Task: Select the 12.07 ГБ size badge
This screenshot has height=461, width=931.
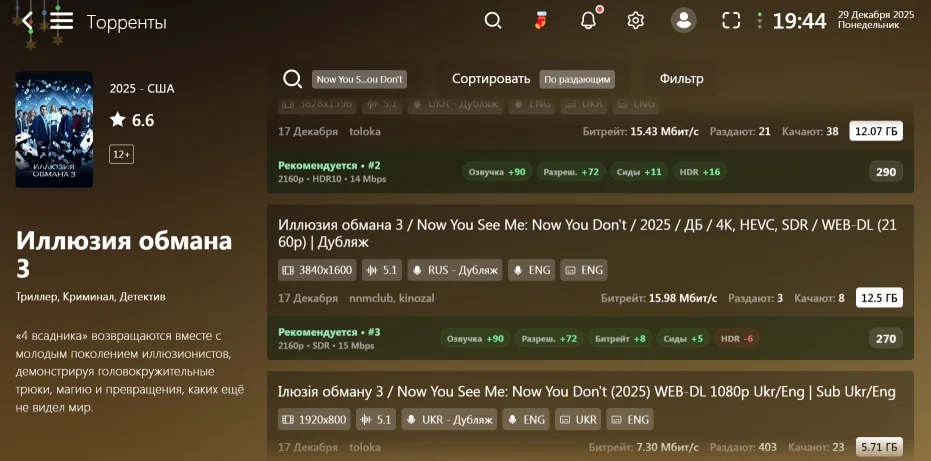Action: tap(876, 131)
